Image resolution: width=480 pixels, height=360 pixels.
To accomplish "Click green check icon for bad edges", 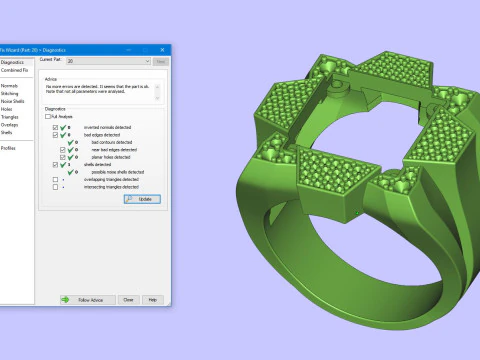I will 63,135.
